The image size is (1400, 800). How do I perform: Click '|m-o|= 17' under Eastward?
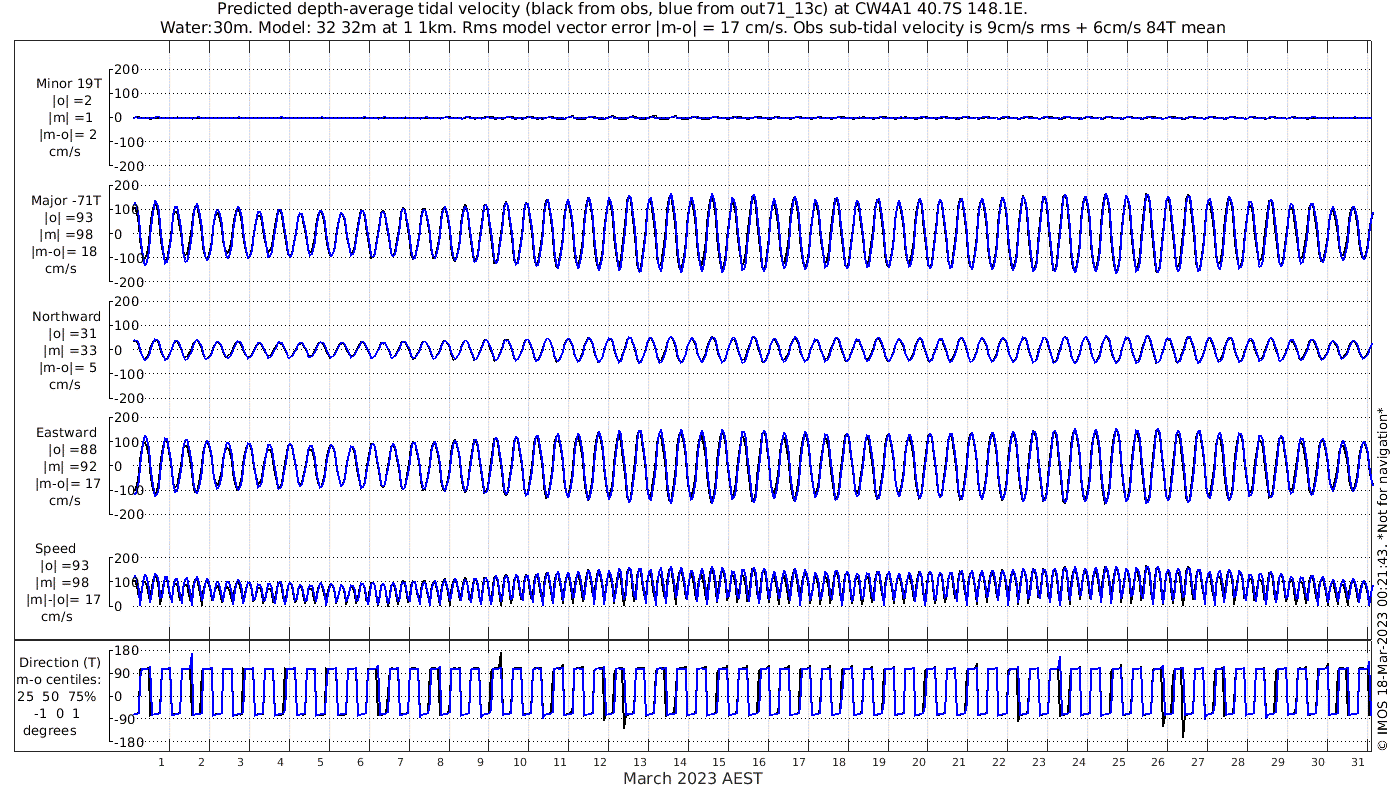[x=67, y=484]
